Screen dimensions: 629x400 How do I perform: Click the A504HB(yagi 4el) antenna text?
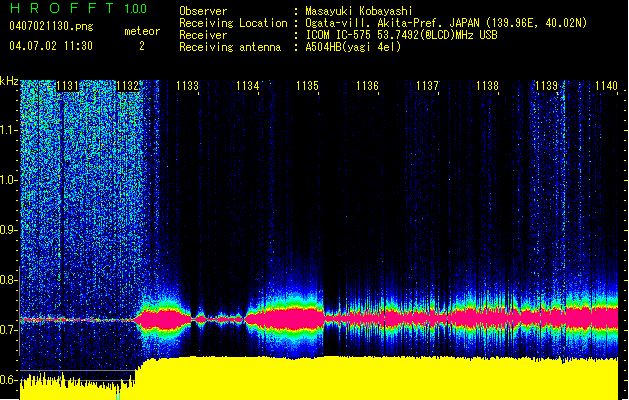(x=353, y=47)
